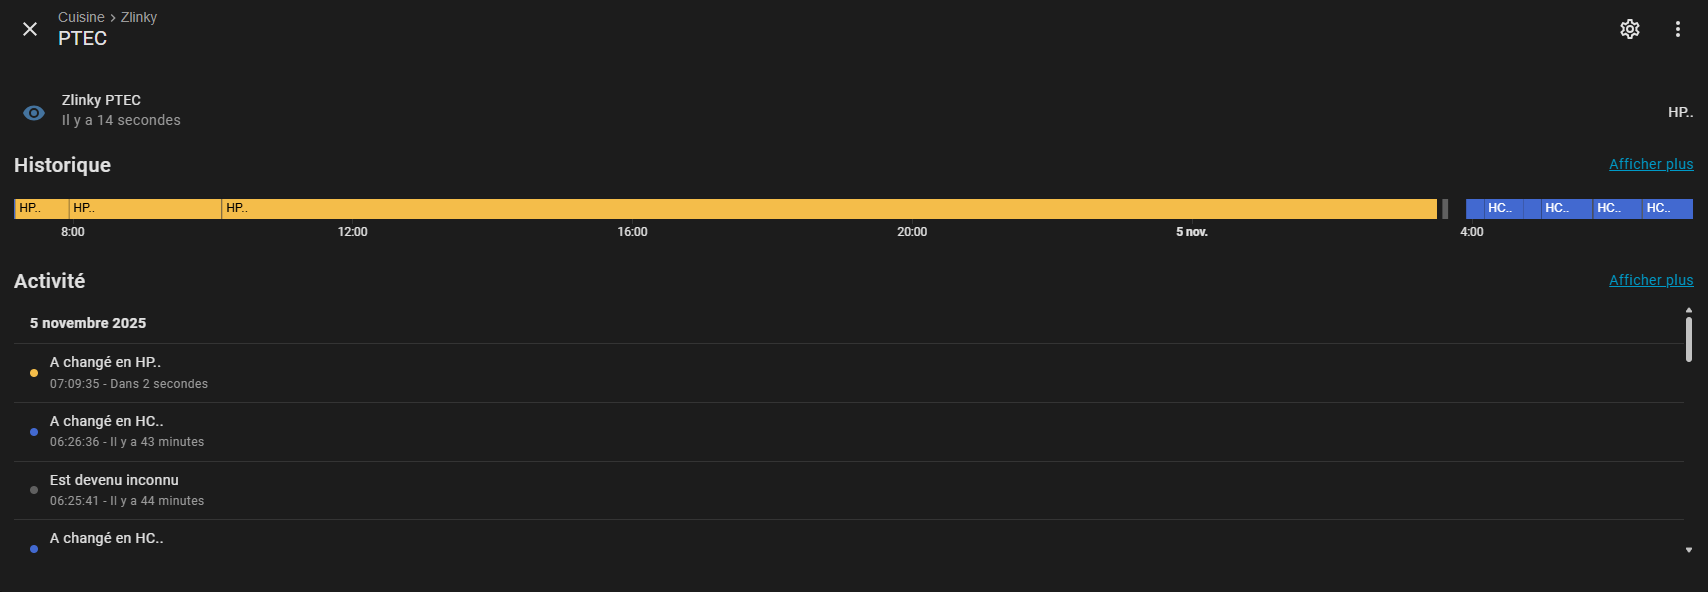Click the long yellow HP.. history bar

pyautogui.click(x=830, y=208)
